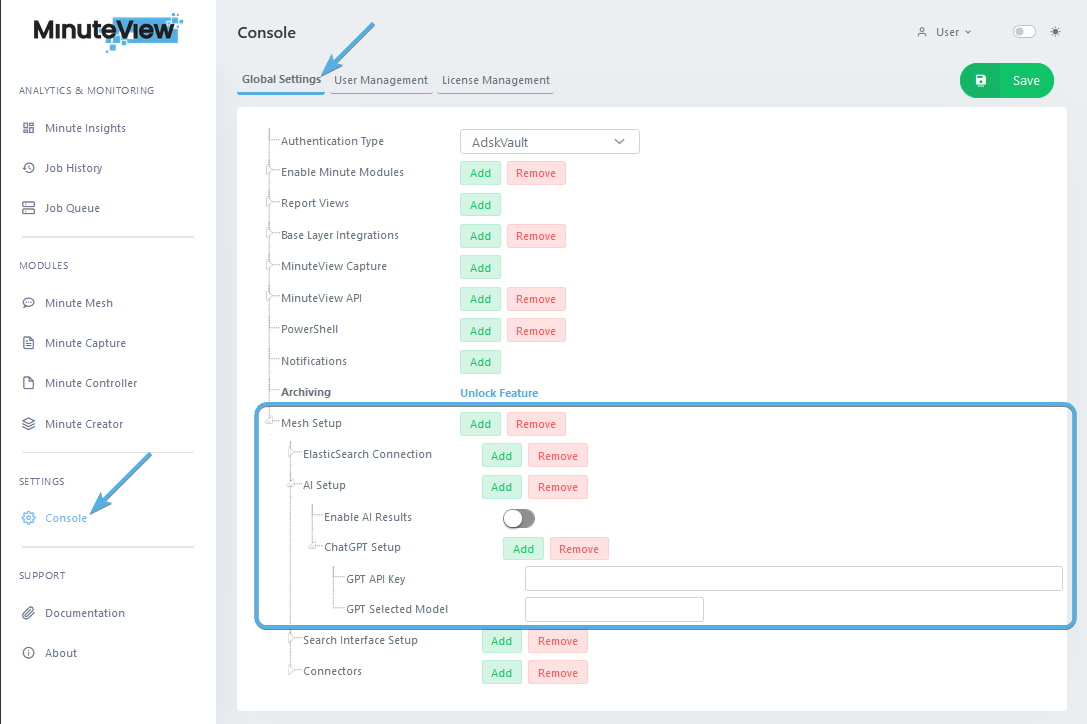Click the Job Queue icon in sidebar

tap(29, 208)
